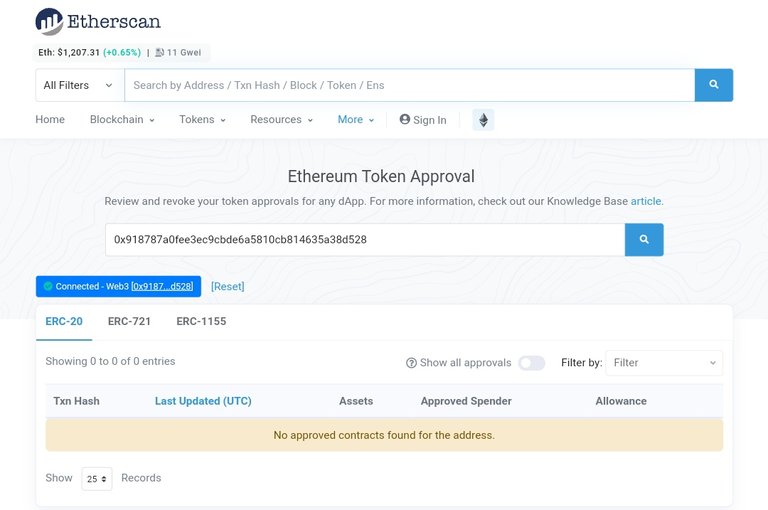768x510 pixels.
Task: Click the Reset link
Action: click(228, 287)
